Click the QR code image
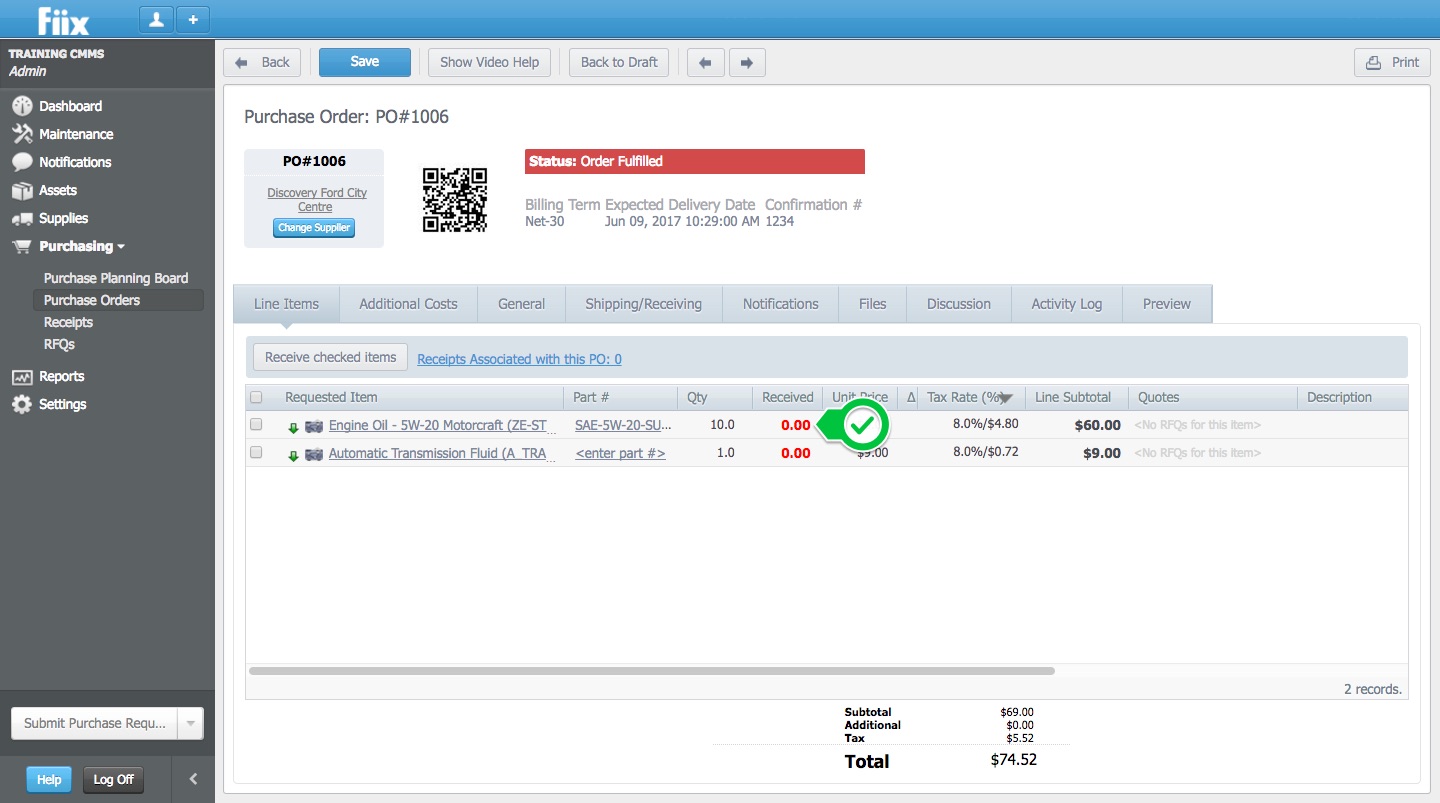The width and height of the screenshot is (1440, 803). coord(455,200)
